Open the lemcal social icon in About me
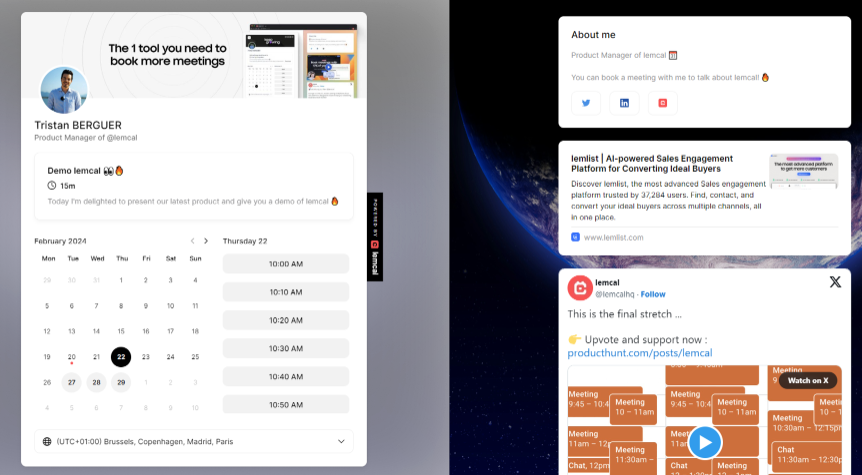Viewport: 862px width, 475px height. pyautogui.click(x=663, y=103)
